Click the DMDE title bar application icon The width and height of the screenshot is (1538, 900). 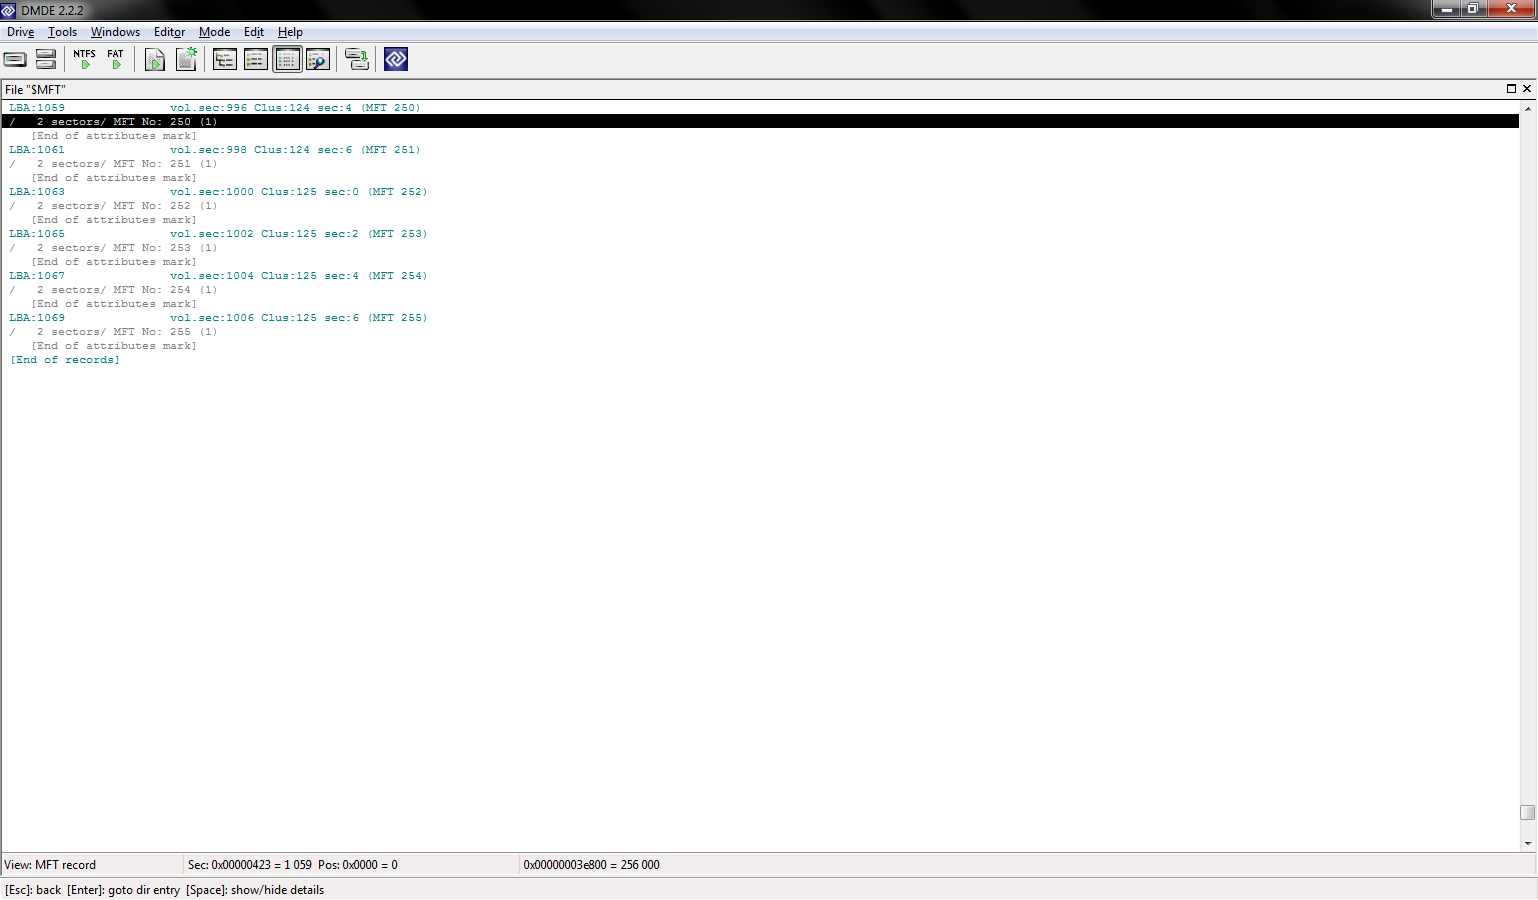pos(9,10)
